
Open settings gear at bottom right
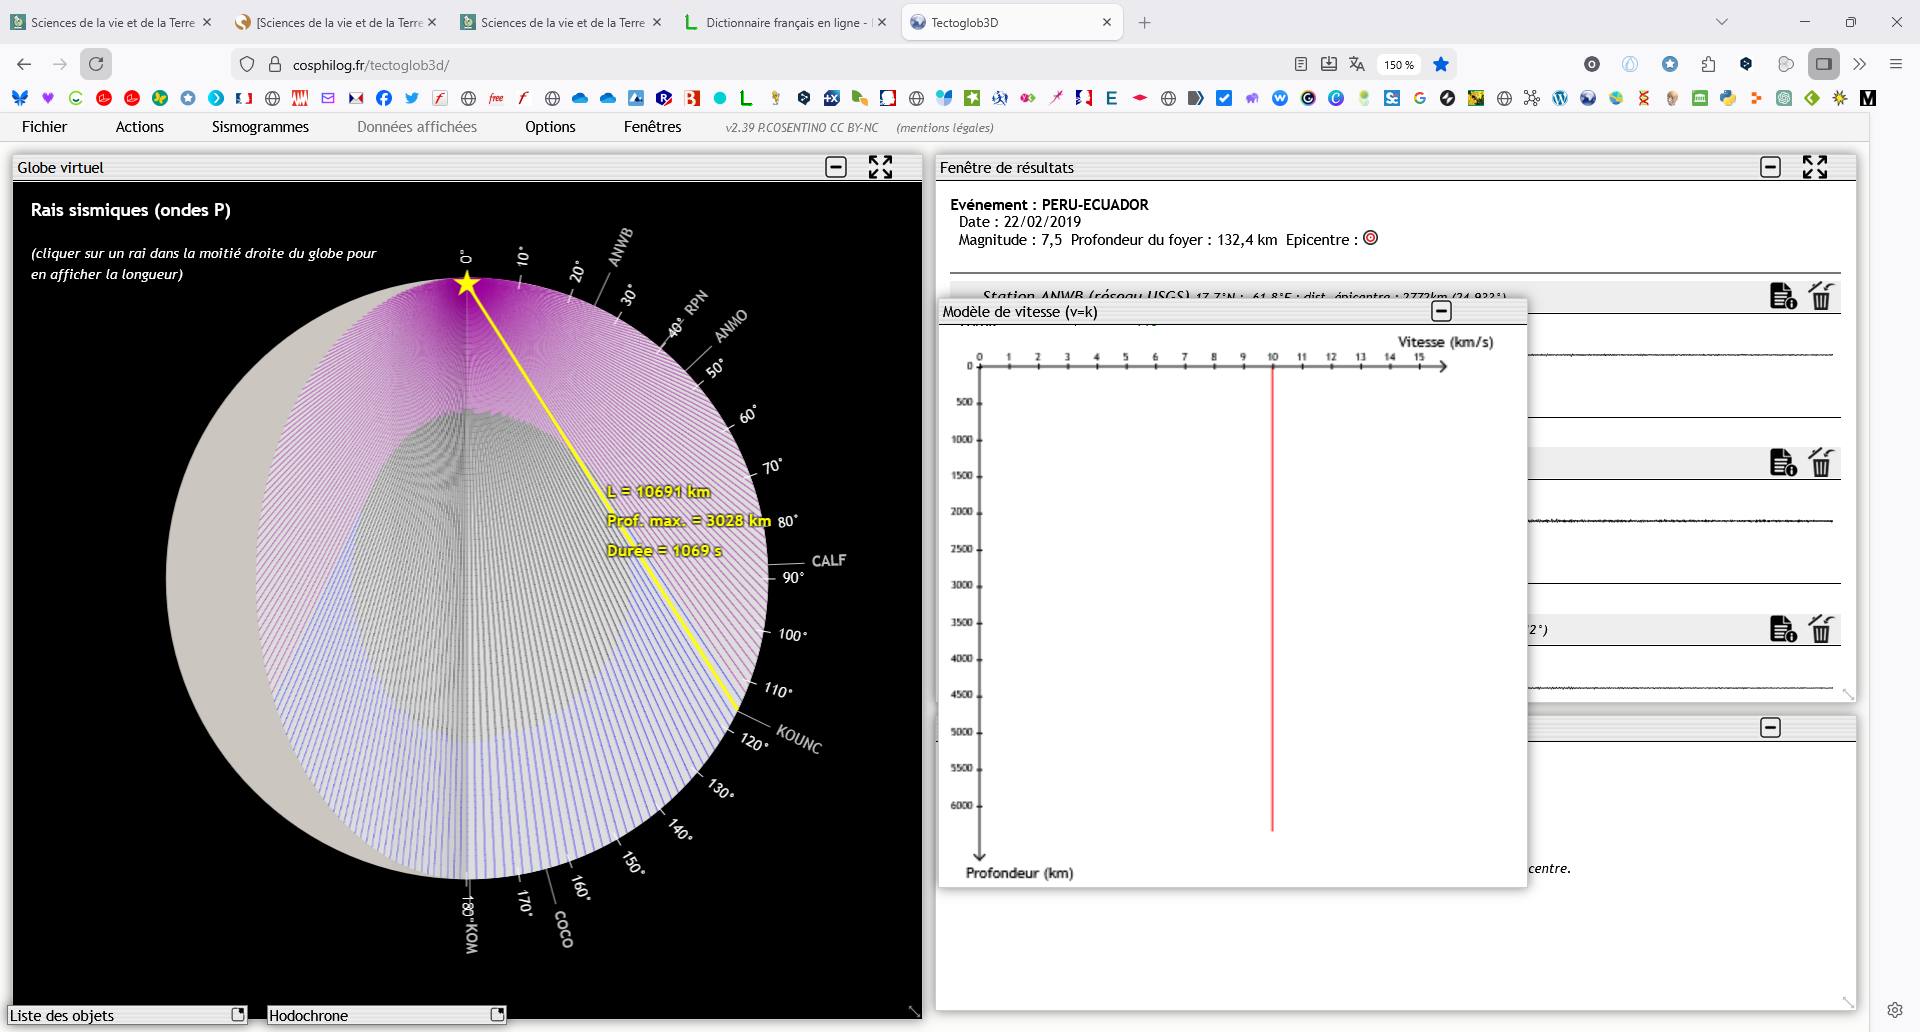click(x=1894, y=1010)
